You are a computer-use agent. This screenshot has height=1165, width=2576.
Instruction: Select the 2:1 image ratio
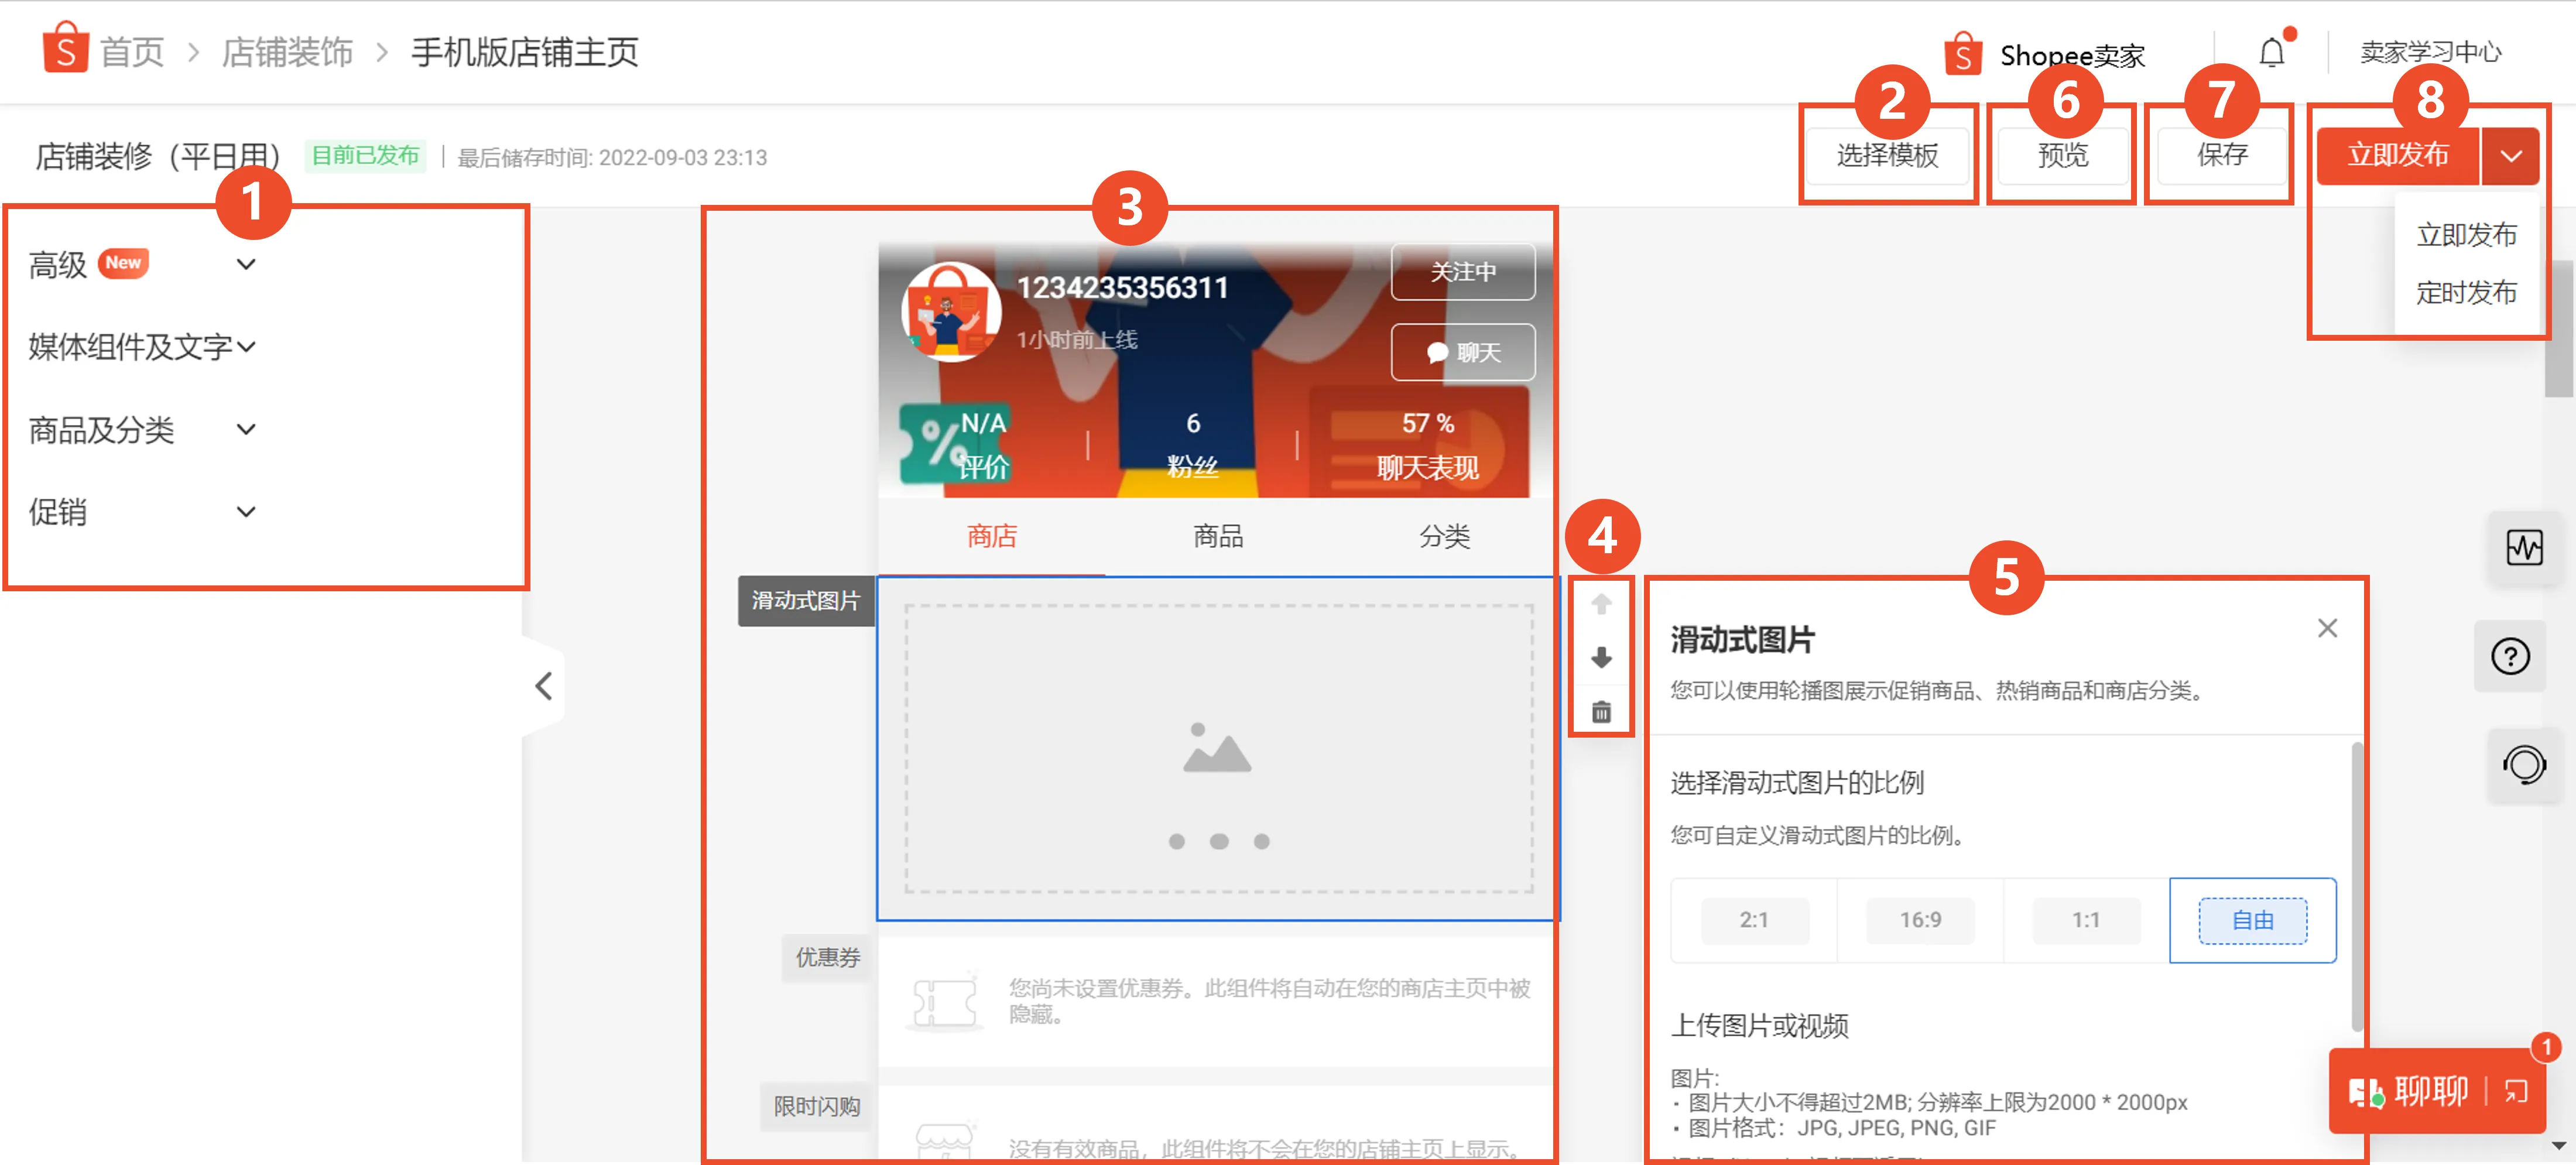click(x=1754, y=920)
